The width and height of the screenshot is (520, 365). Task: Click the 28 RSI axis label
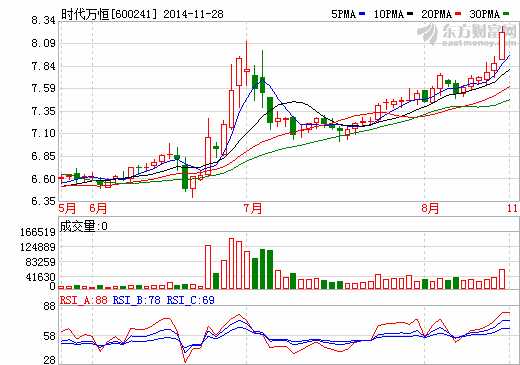(49, 360)
